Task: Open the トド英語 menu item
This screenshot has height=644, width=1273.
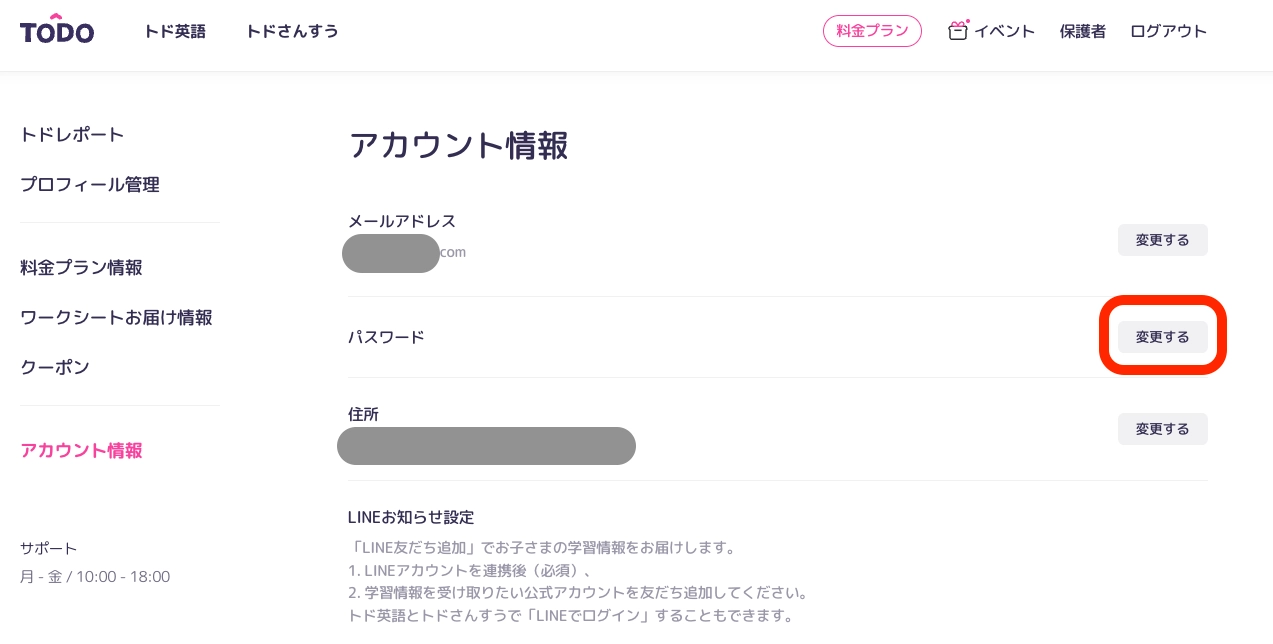Action: (175, 31)
